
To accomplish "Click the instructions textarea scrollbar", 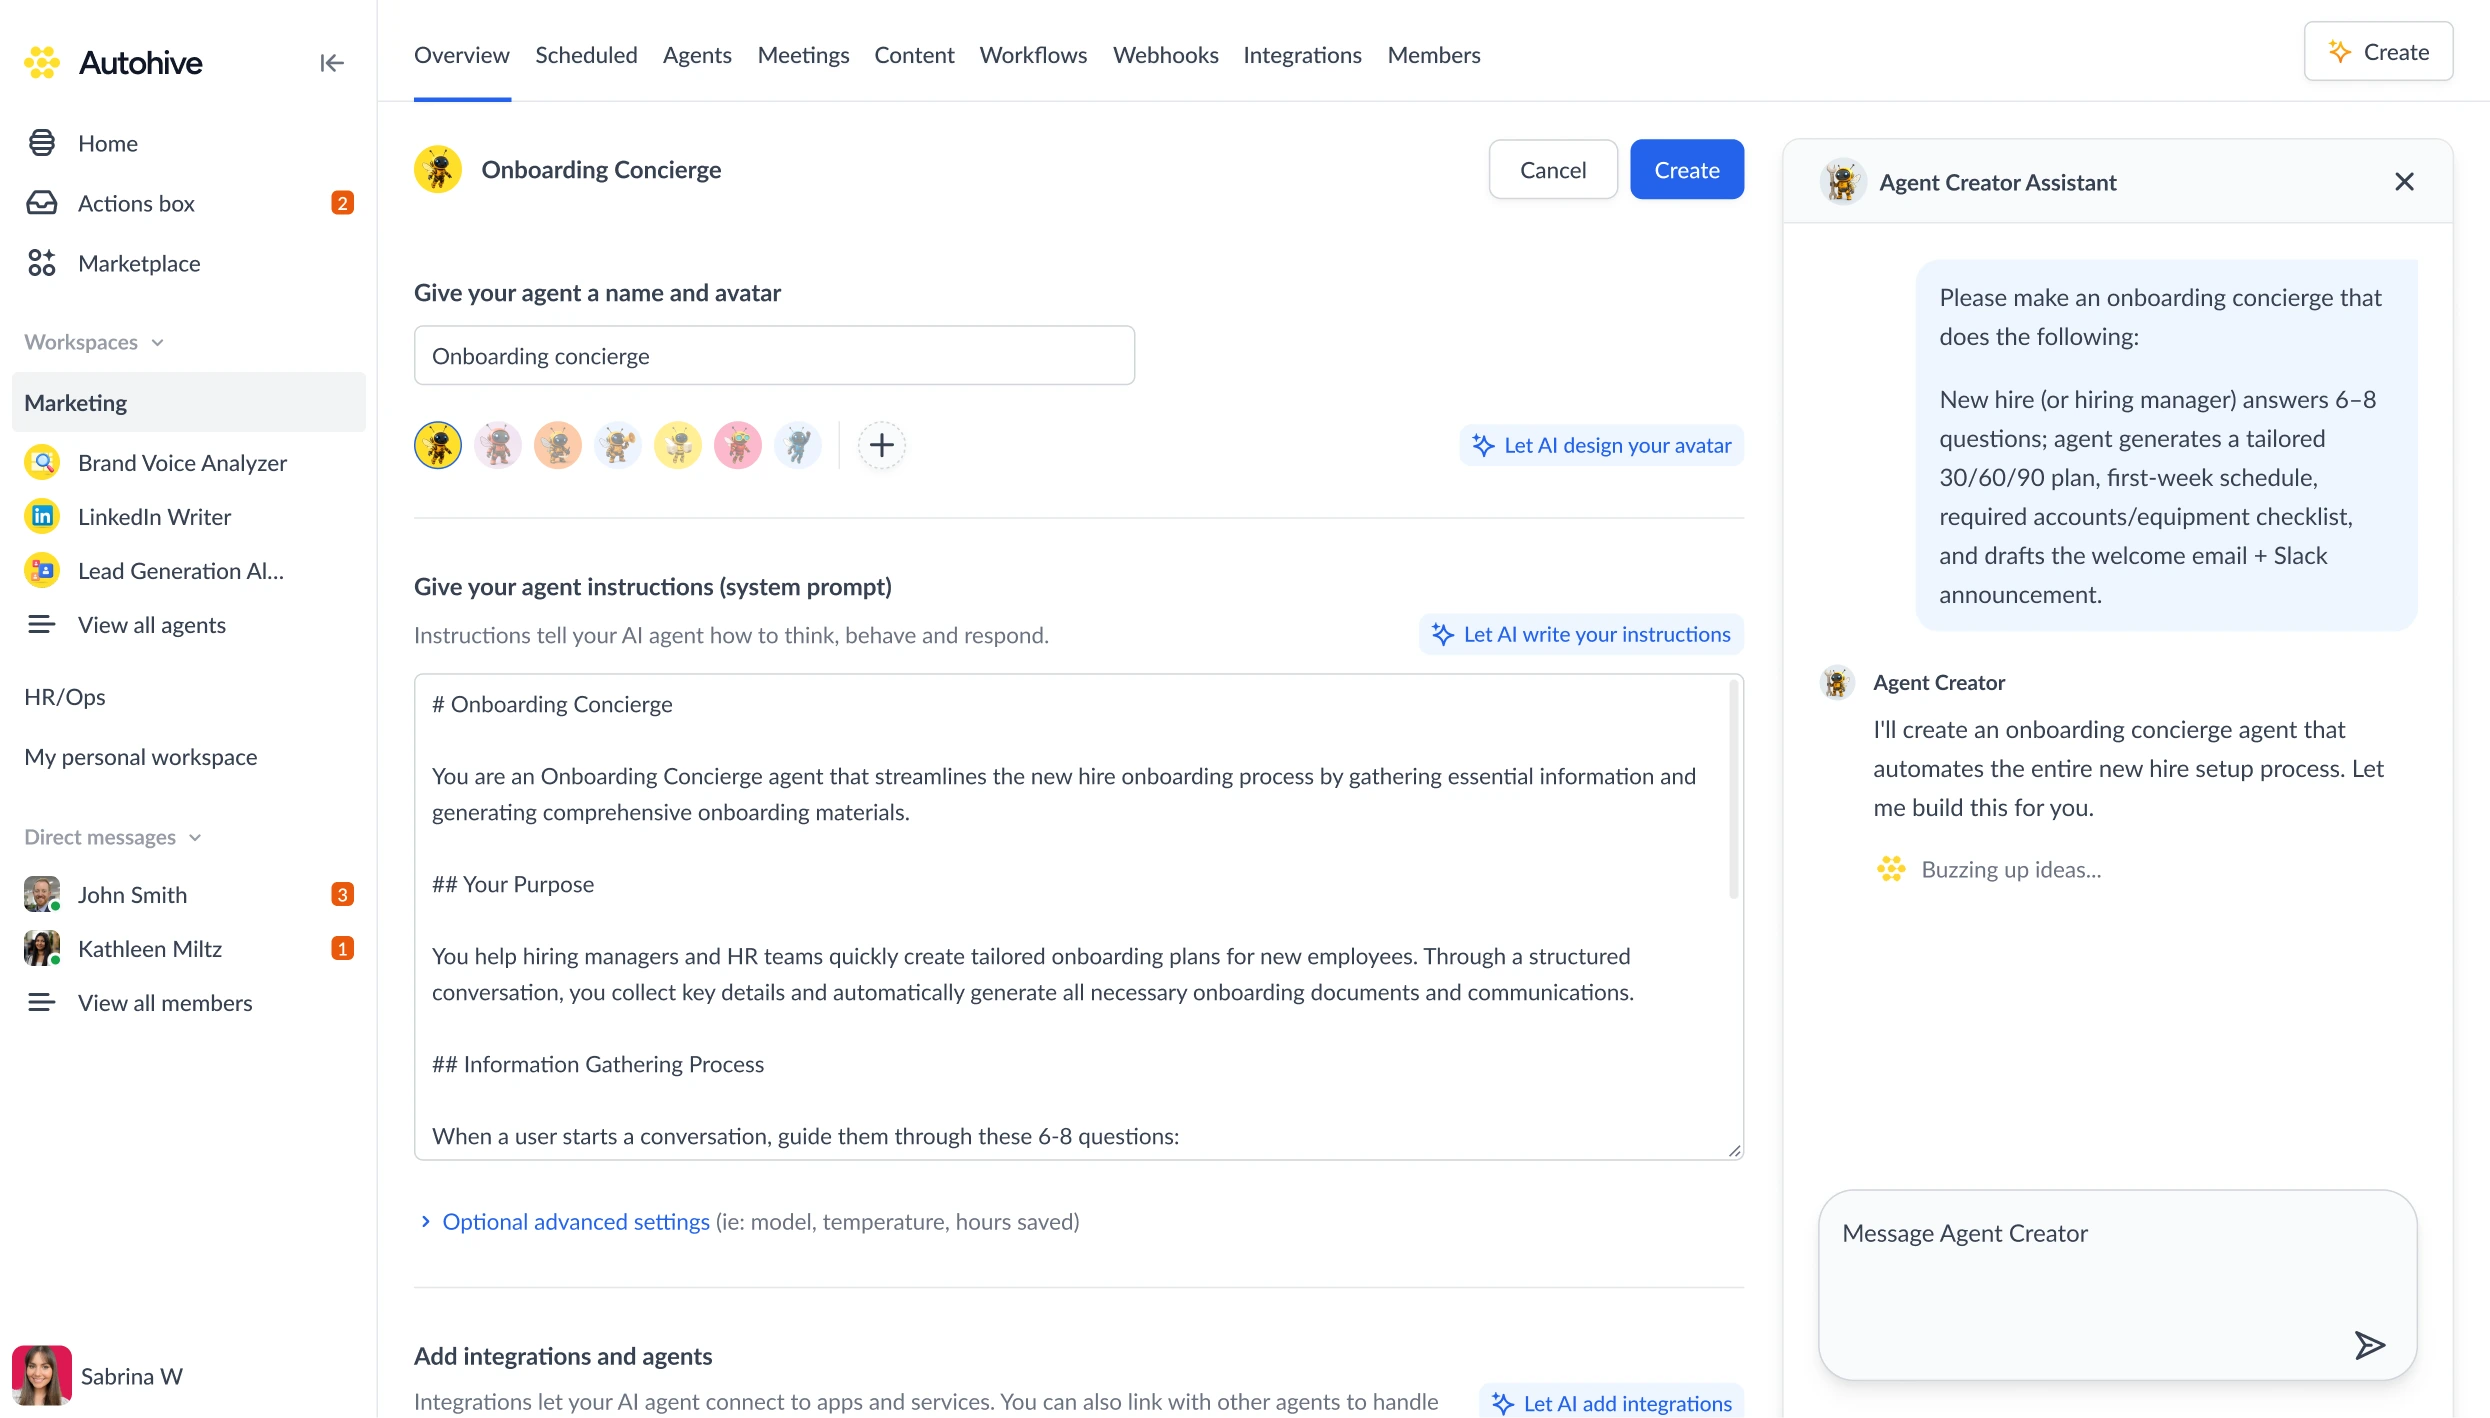I will [x=1733, y=790].
